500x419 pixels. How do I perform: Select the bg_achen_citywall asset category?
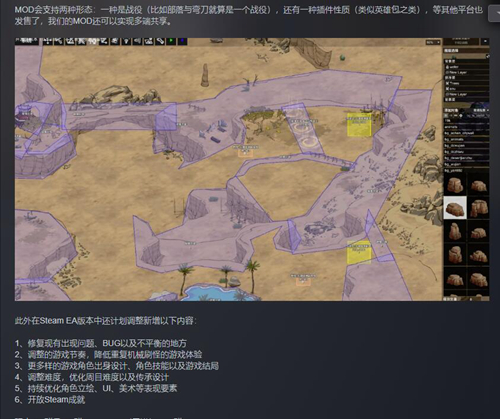(x=459, y=133)
